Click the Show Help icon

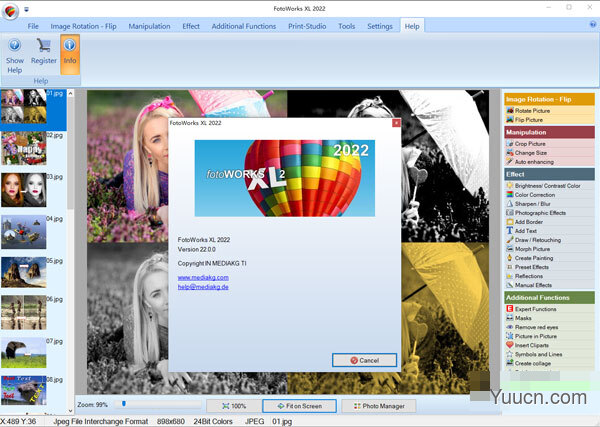15,45
